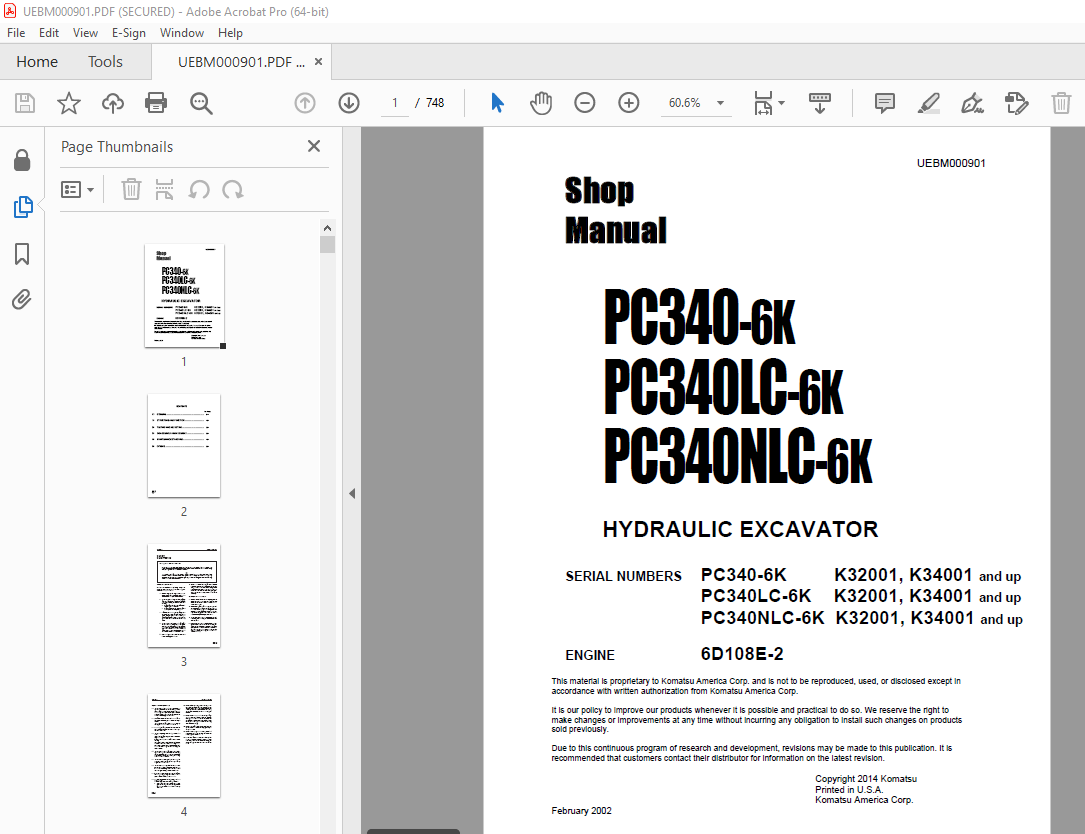Switch to the Tools tab
The image size is (1085, 834).
(105, 62)
